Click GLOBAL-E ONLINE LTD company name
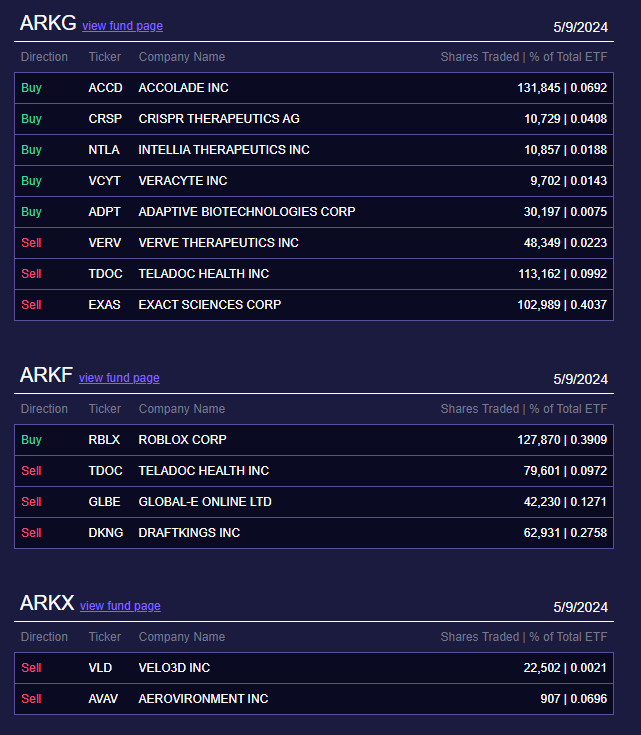Viewport: 641px width, 735px height. pyautogui.click(x=205, y=502)
